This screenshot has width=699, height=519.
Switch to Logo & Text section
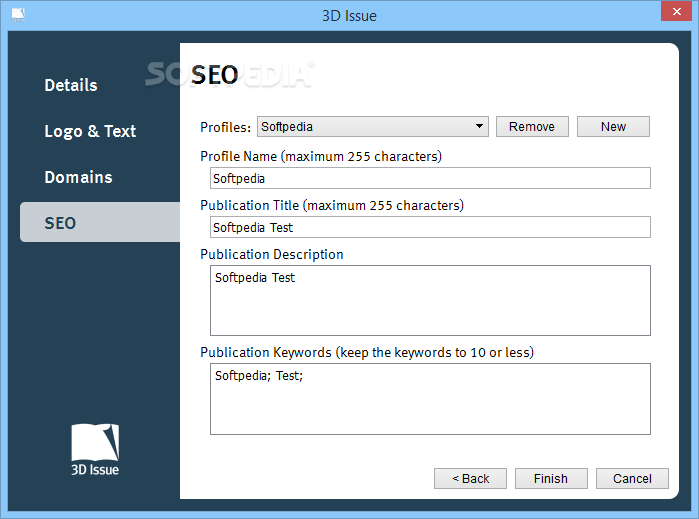coord(90,131)
